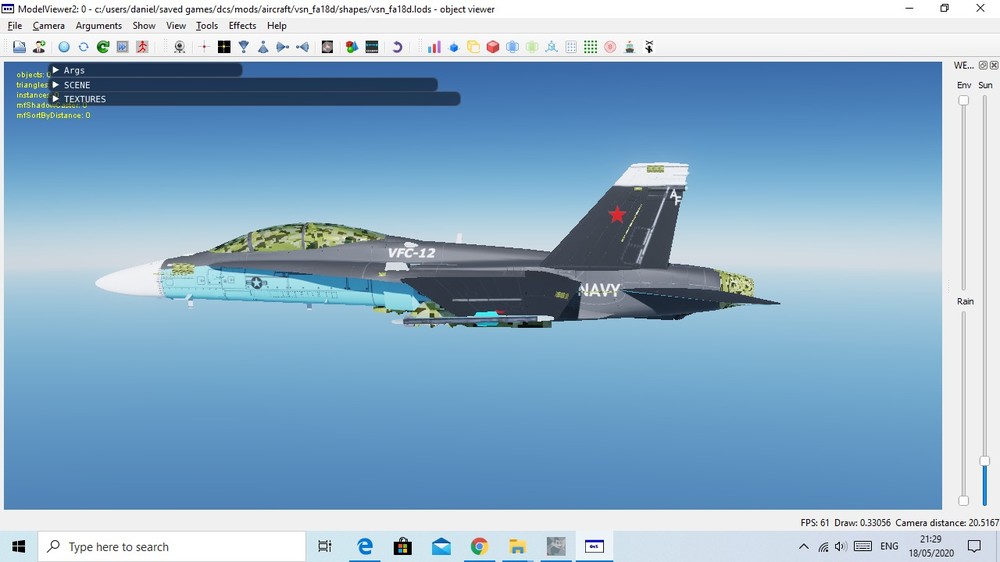Open the View menu

click(175, 26)
